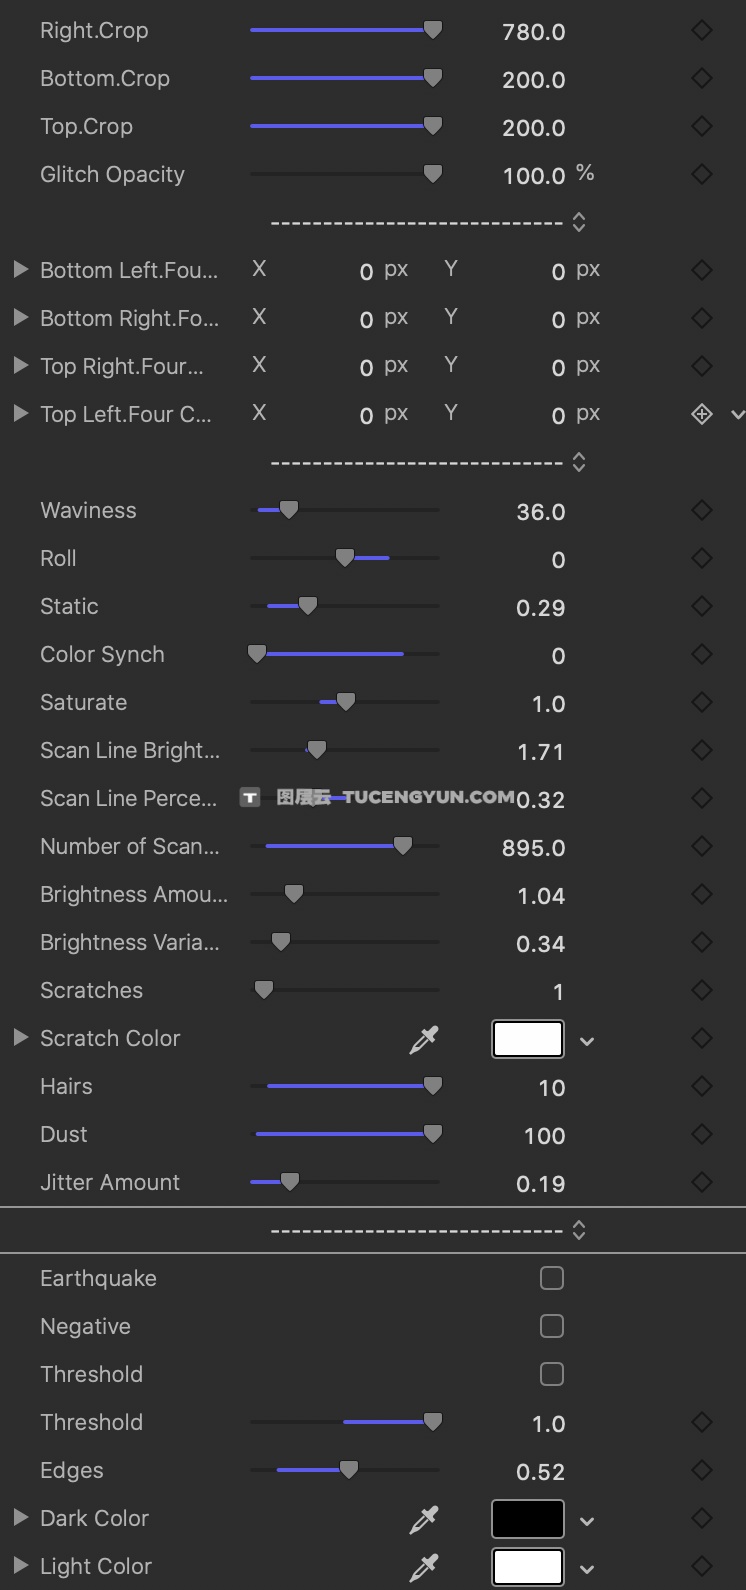Pick Dark Color with the eyedropper
746x1590 pixels.
[424, 1520]
